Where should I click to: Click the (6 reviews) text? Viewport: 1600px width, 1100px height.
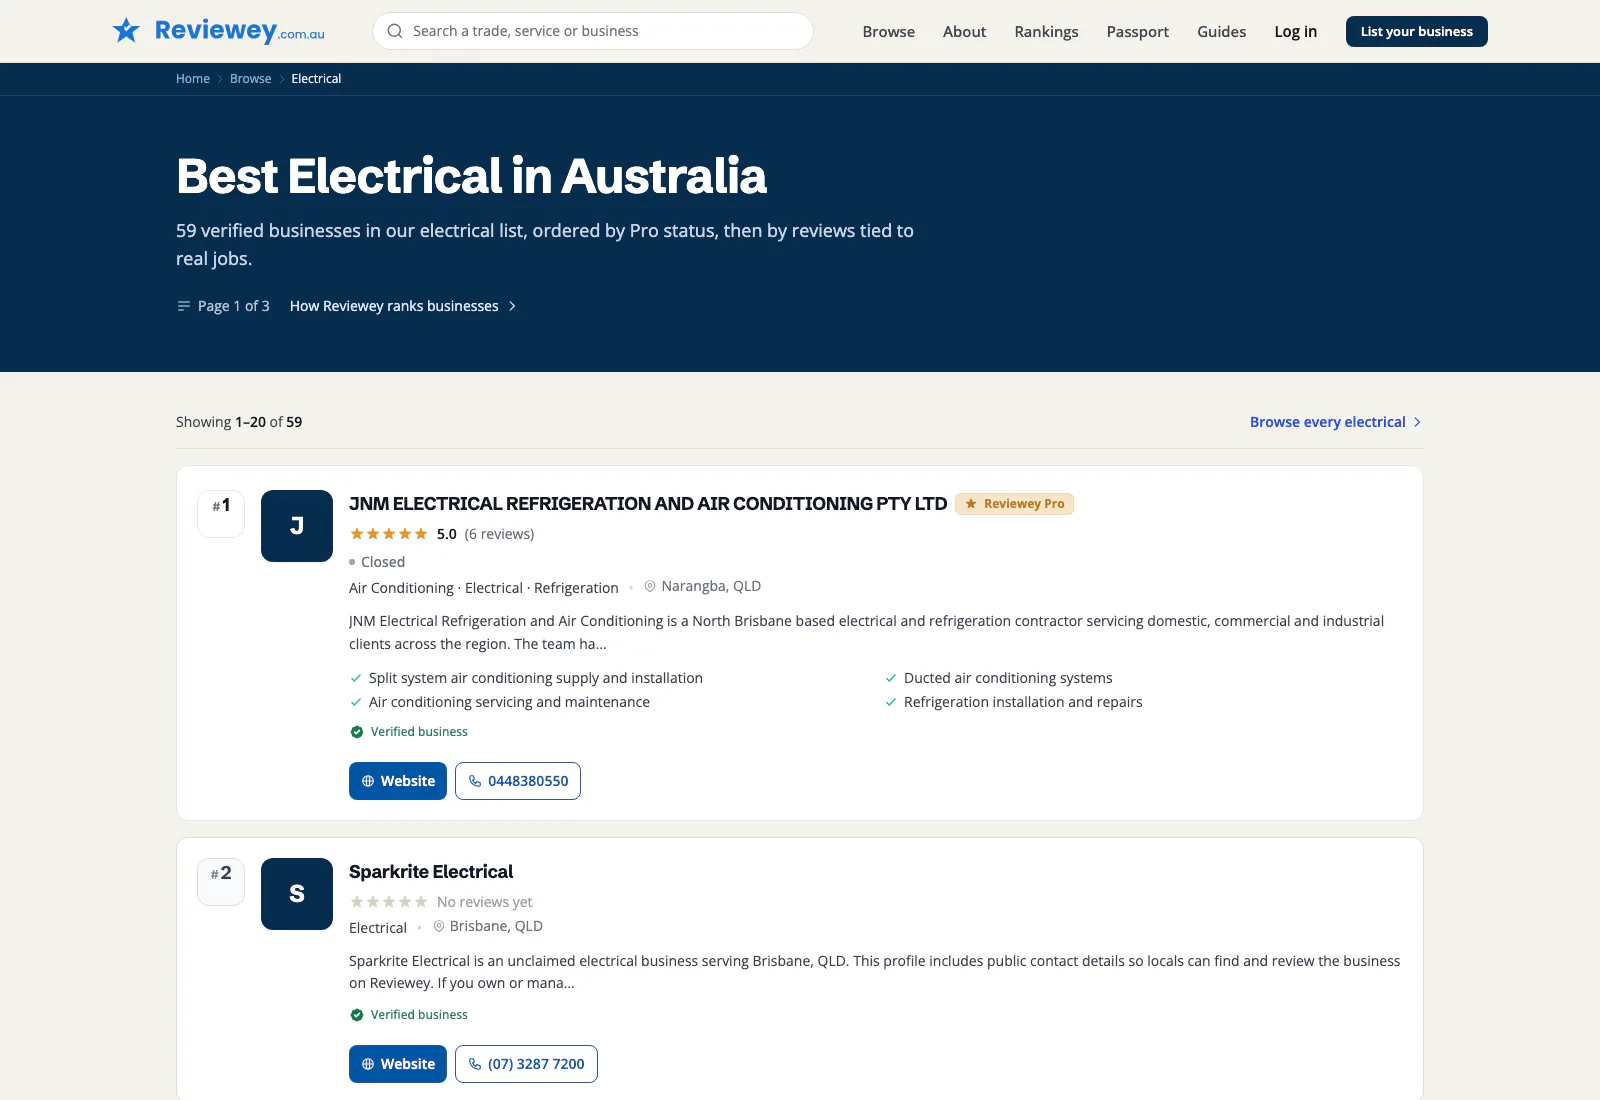click(x=499, y=534)
